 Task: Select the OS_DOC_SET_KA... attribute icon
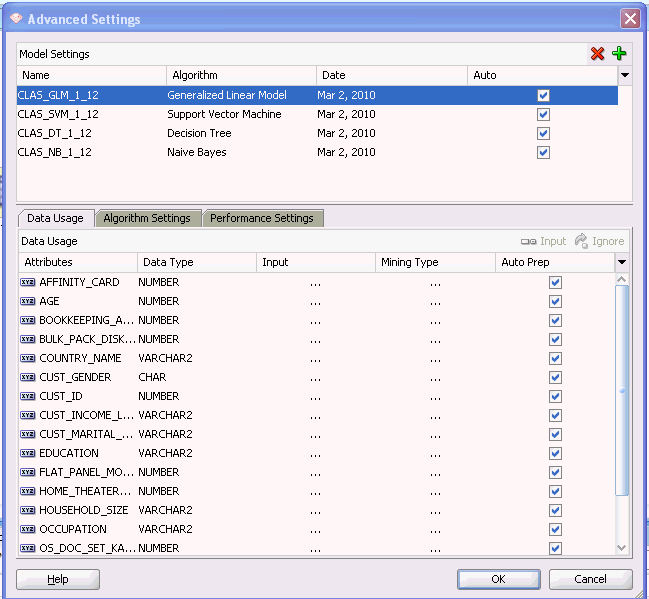click(28, 548)
